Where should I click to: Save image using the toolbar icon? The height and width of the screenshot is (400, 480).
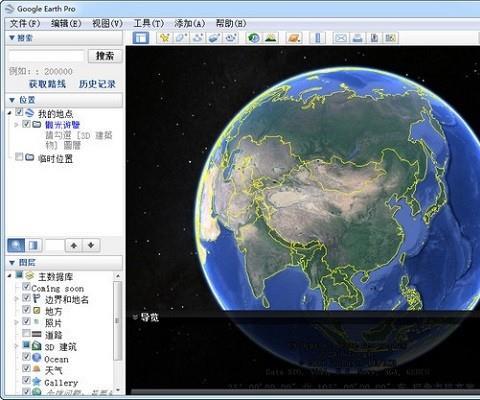[374, 38]
